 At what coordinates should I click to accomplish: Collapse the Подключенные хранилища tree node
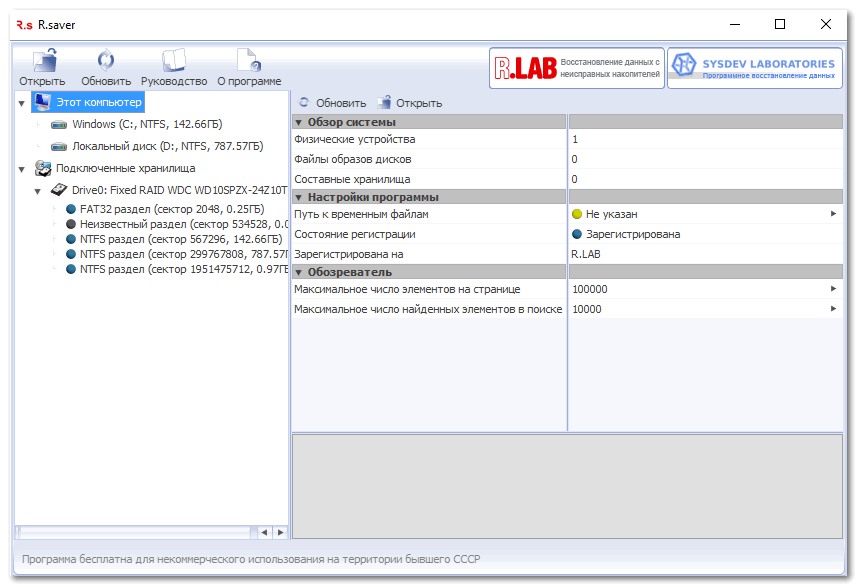pos(22,169)
